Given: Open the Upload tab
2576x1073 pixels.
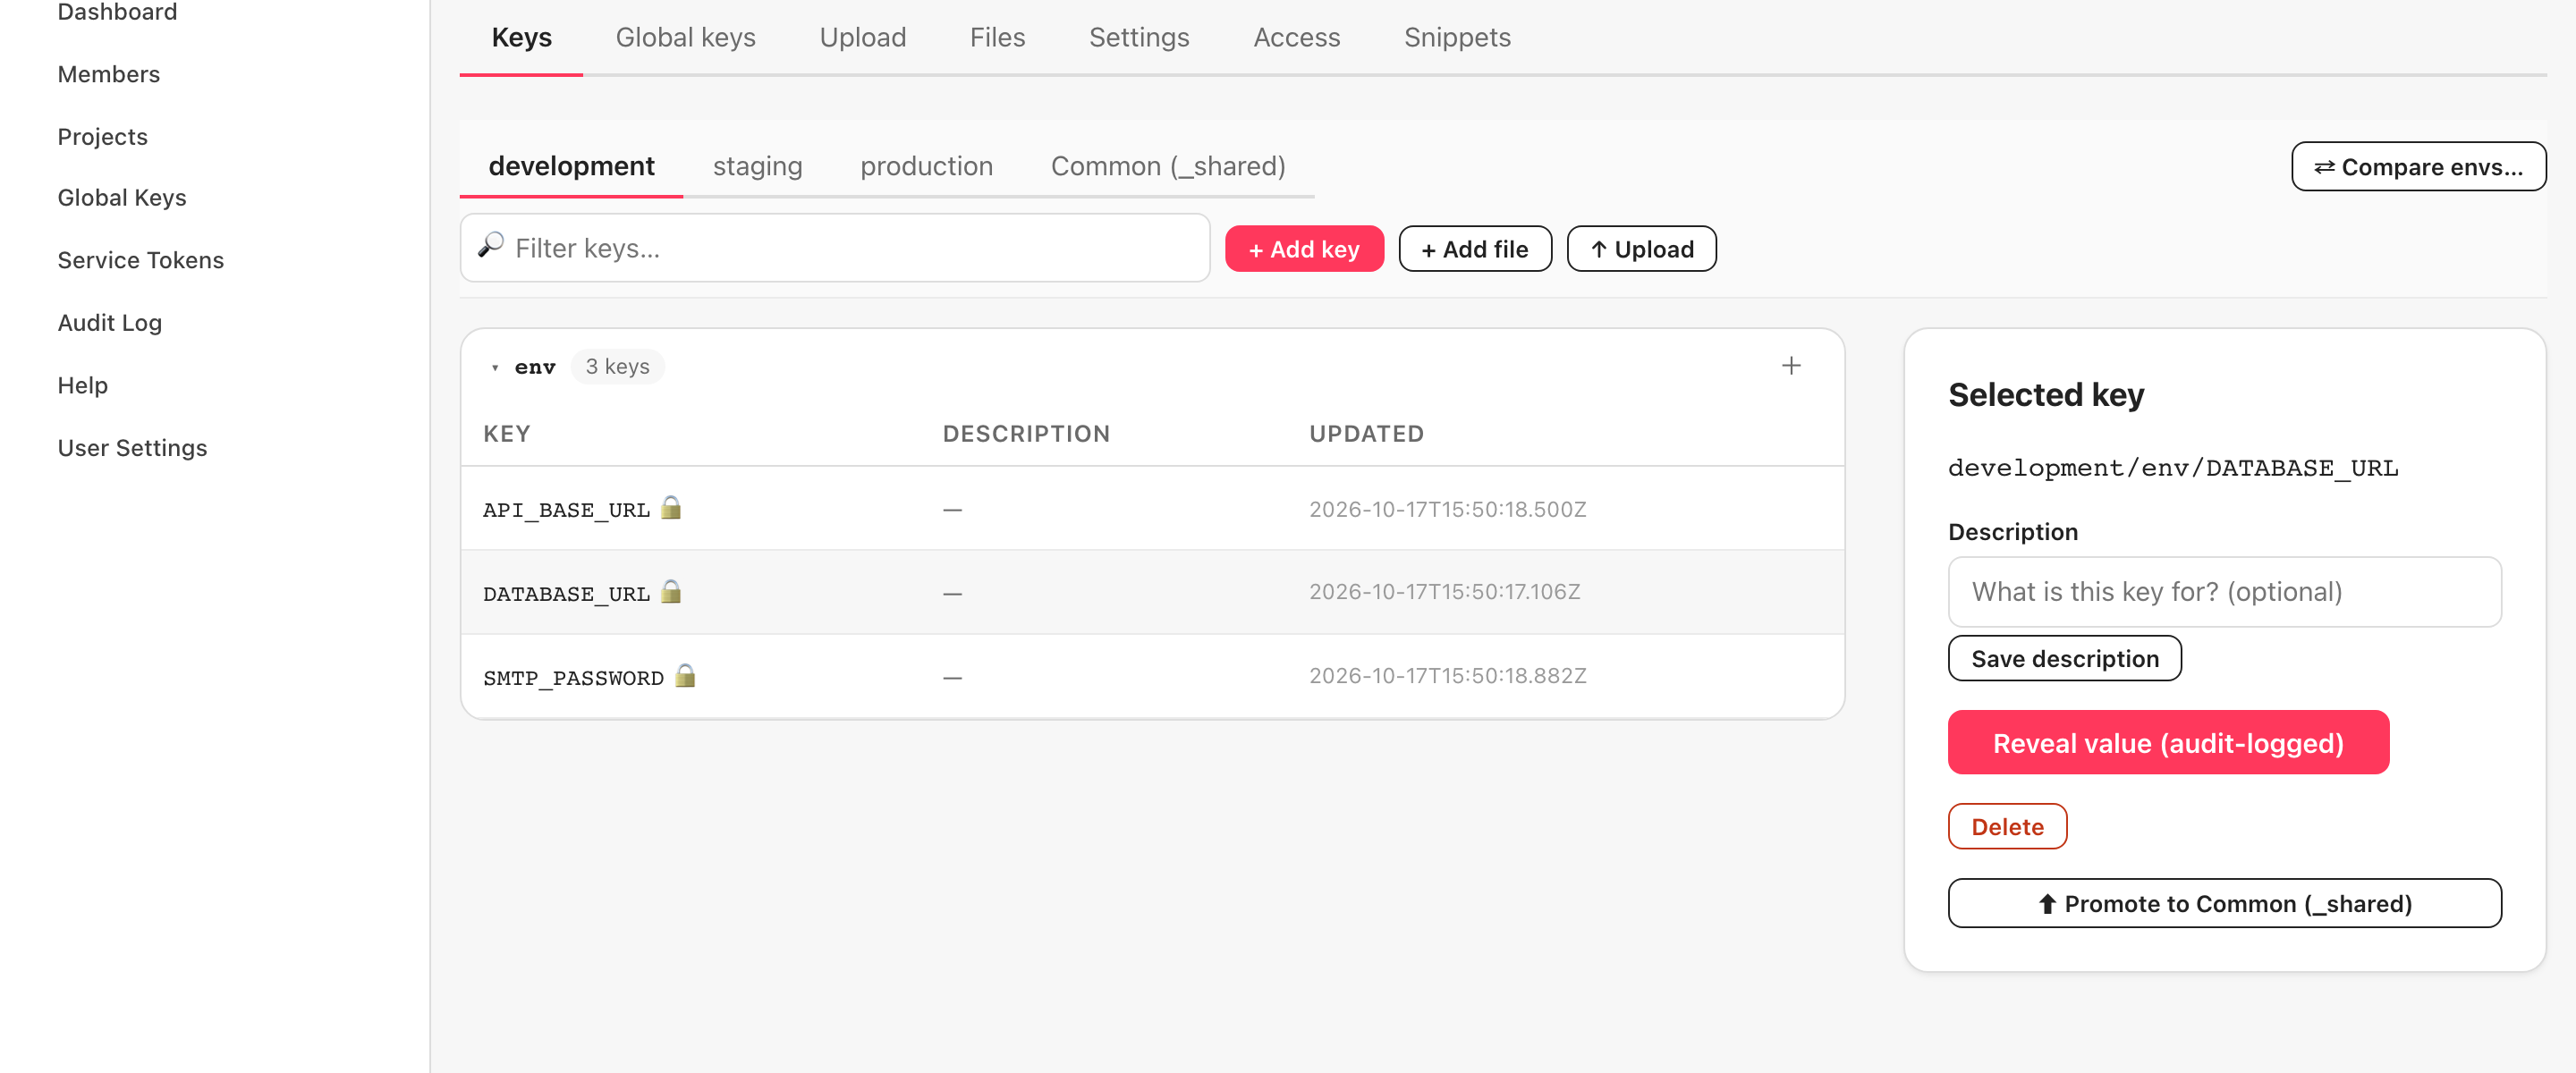Looking at the screenshot, I should [x=862, y=38].
